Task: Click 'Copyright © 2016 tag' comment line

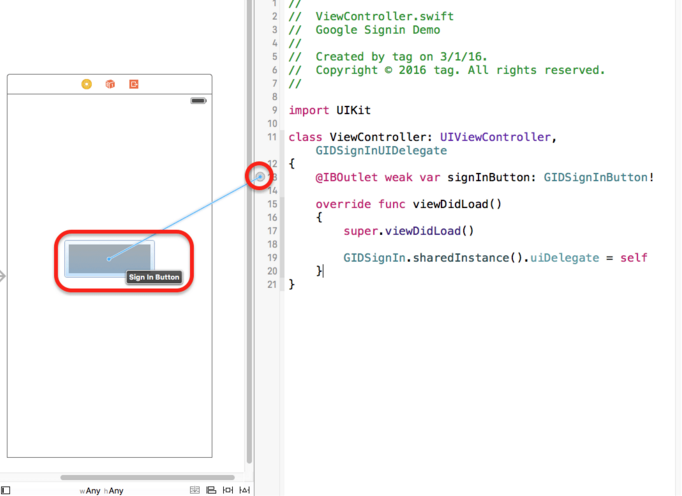Action: pyautogui.click(x=447, y=70)
